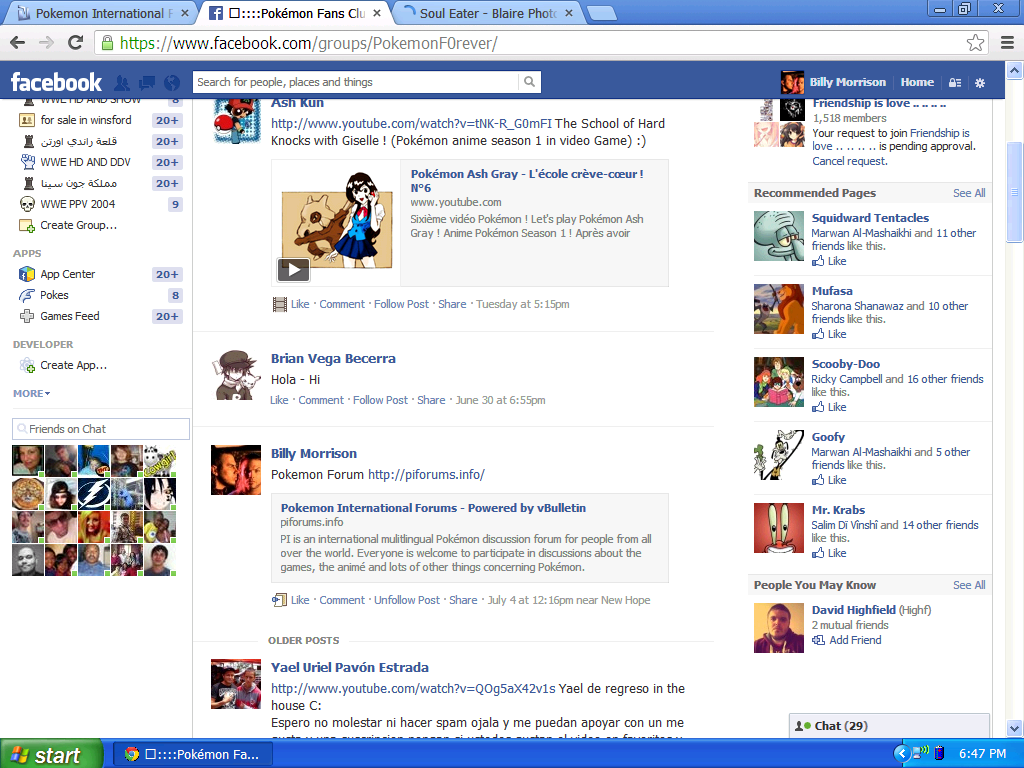Click App Center icon in sidebar
This screenshot has height=768, width=1024.
[27, 274]
